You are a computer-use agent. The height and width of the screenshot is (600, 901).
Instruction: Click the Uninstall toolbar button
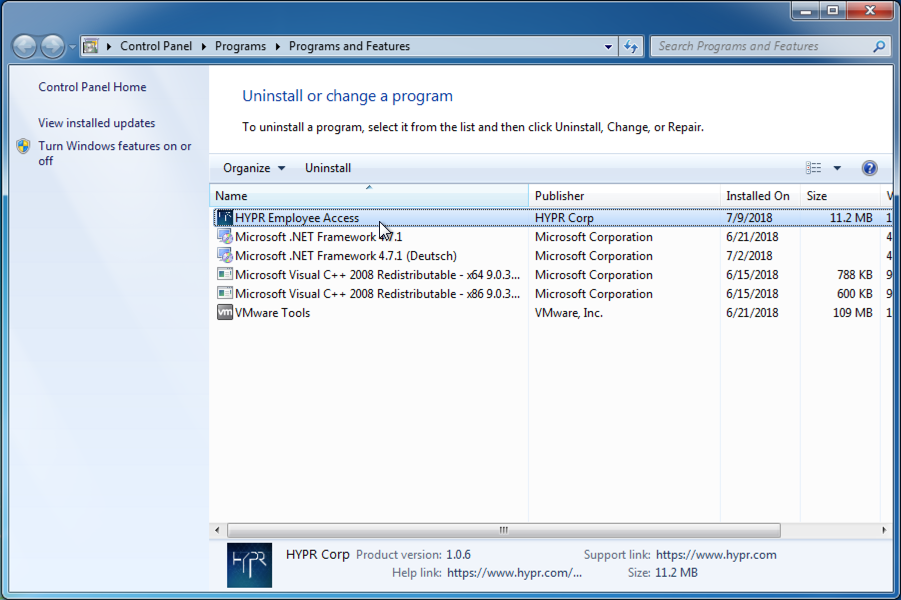pyautogui.click(x=328, y=168)
